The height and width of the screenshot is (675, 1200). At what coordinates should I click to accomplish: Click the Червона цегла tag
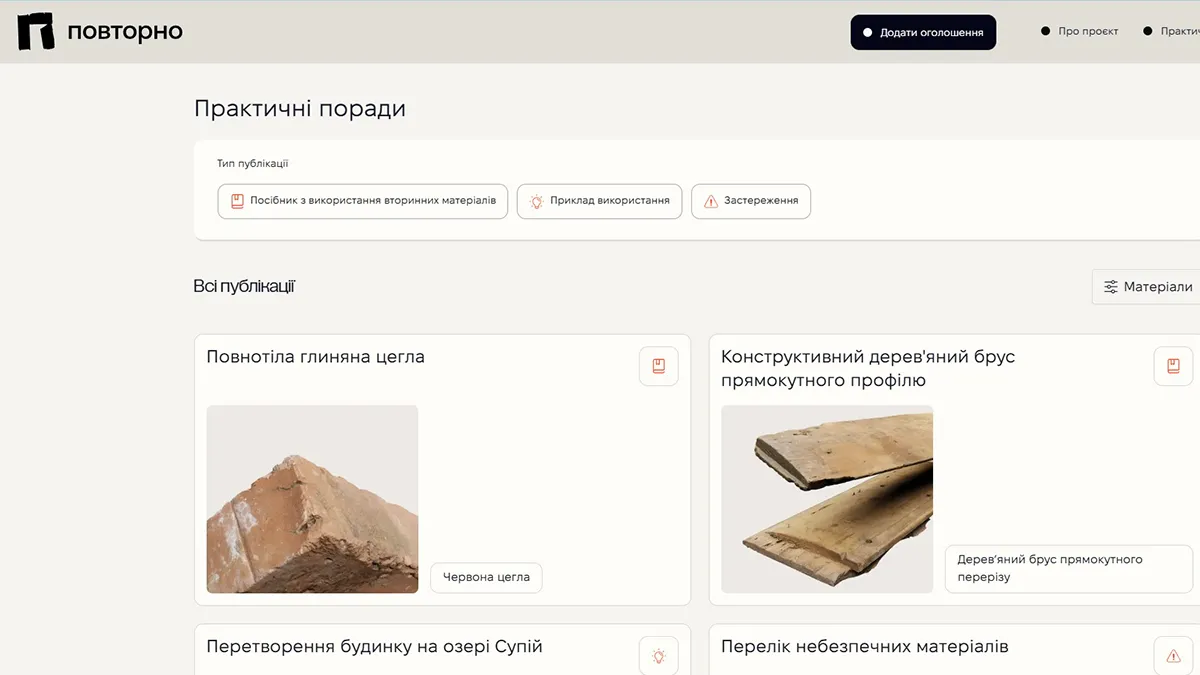[486, 578]
